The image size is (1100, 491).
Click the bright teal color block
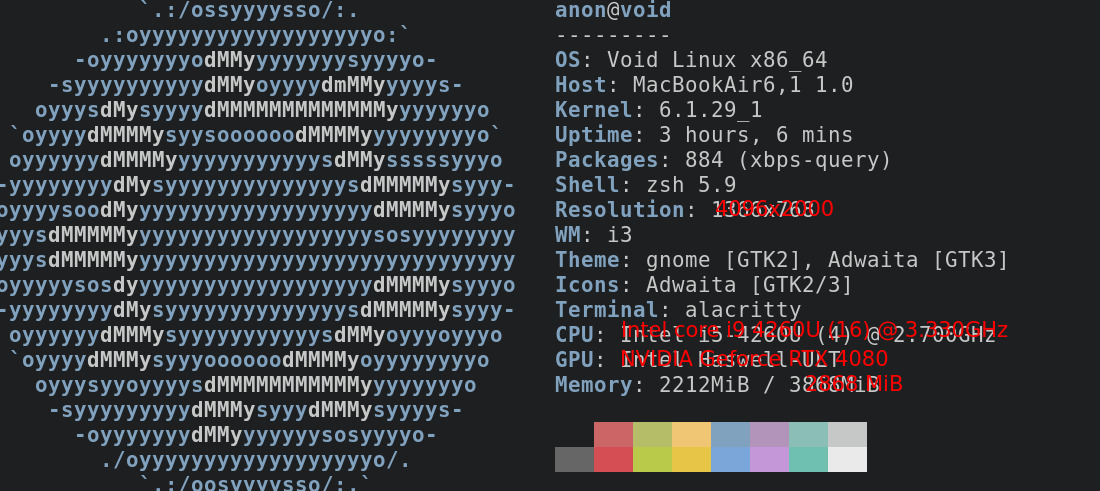[808, 459]
